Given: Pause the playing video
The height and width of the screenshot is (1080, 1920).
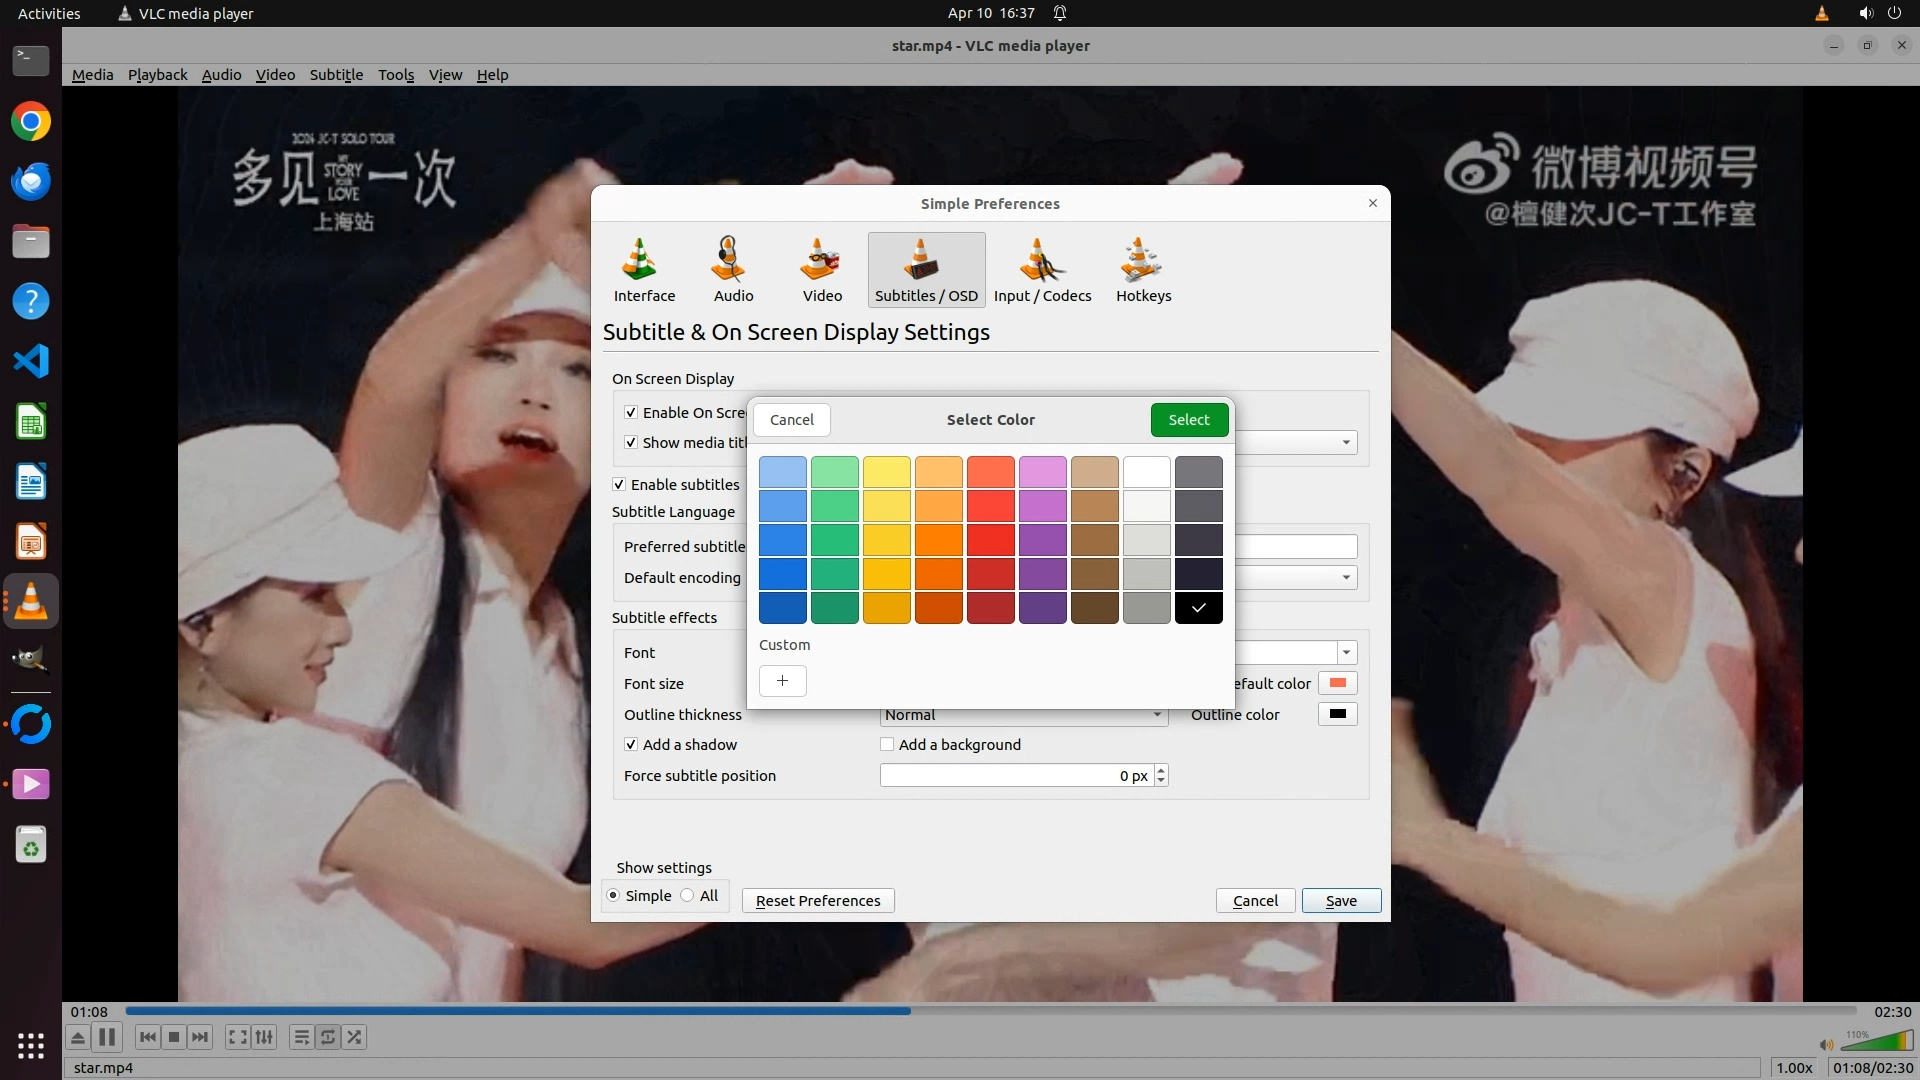Looking at the screenshot, I should (x=107, y=1037).
